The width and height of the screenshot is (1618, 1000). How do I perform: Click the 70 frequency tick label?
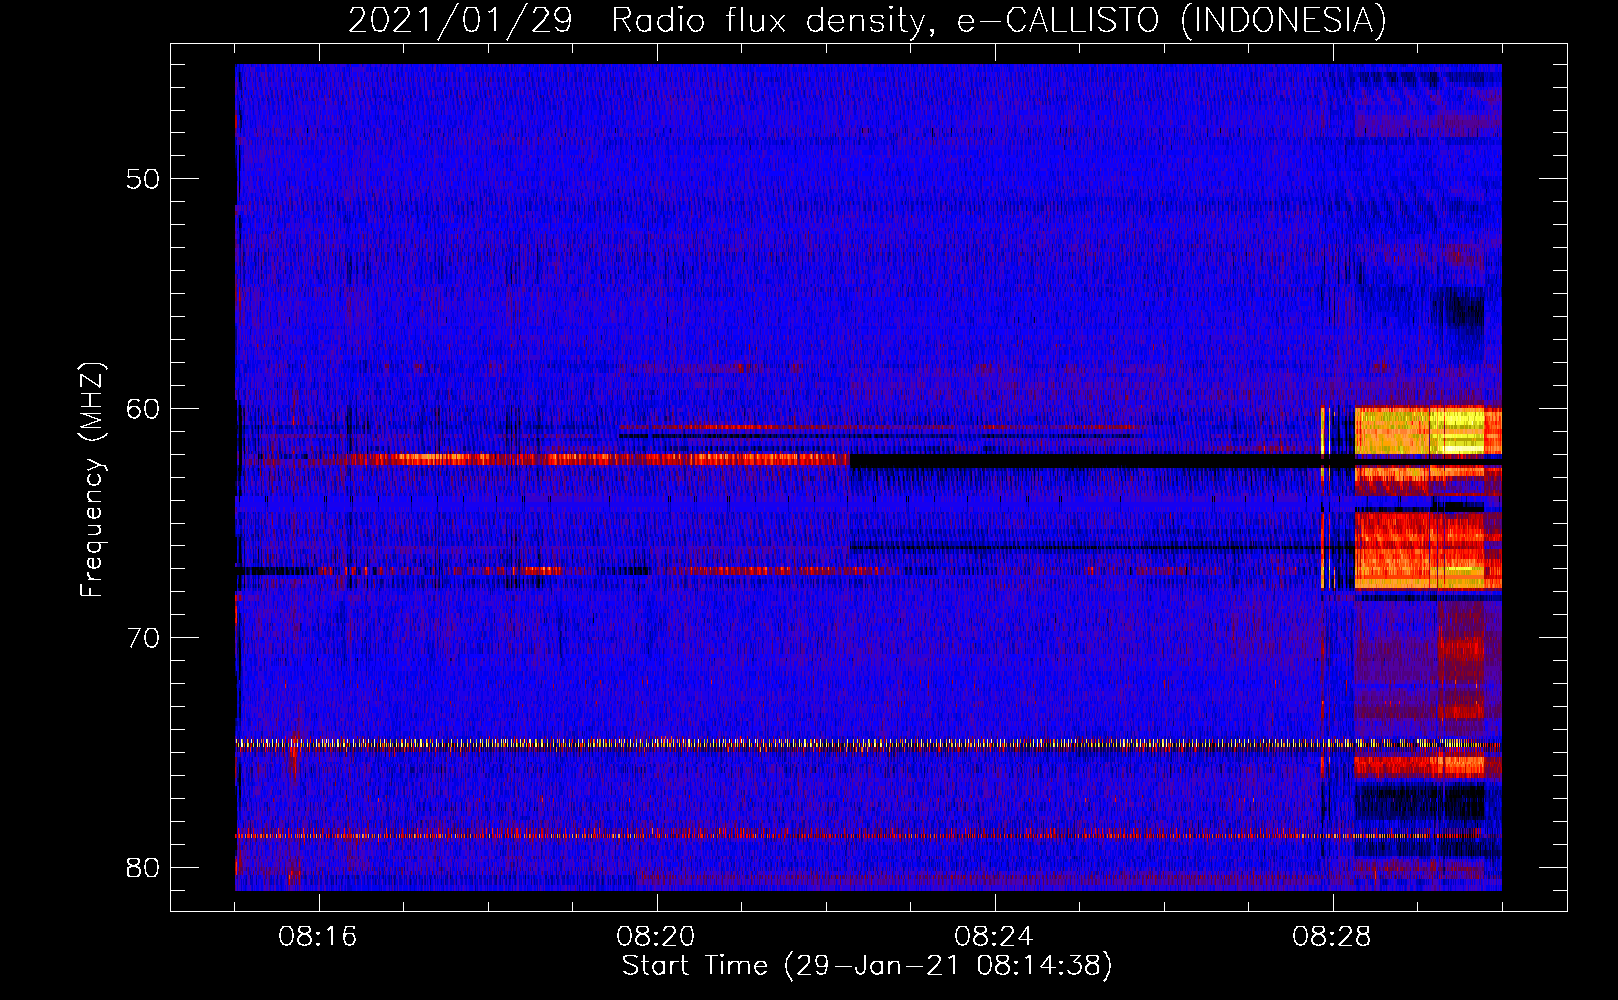(143, 638)
